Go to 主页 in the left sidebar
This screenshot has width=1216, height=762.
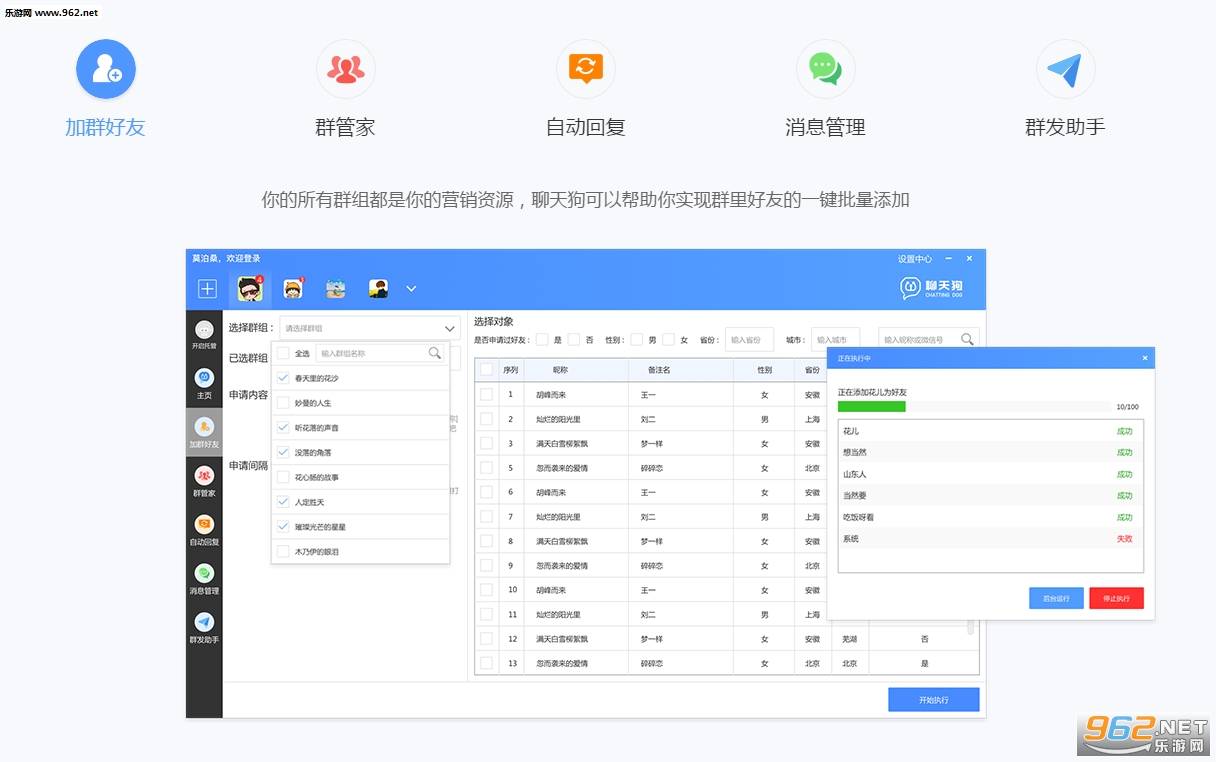204,383
